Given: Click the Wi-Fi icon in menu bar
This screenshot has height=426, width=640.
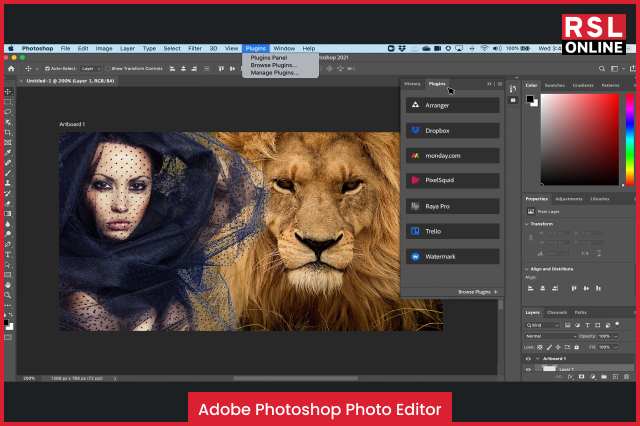Looking at the screenshot, I should (x=484, y=48).
